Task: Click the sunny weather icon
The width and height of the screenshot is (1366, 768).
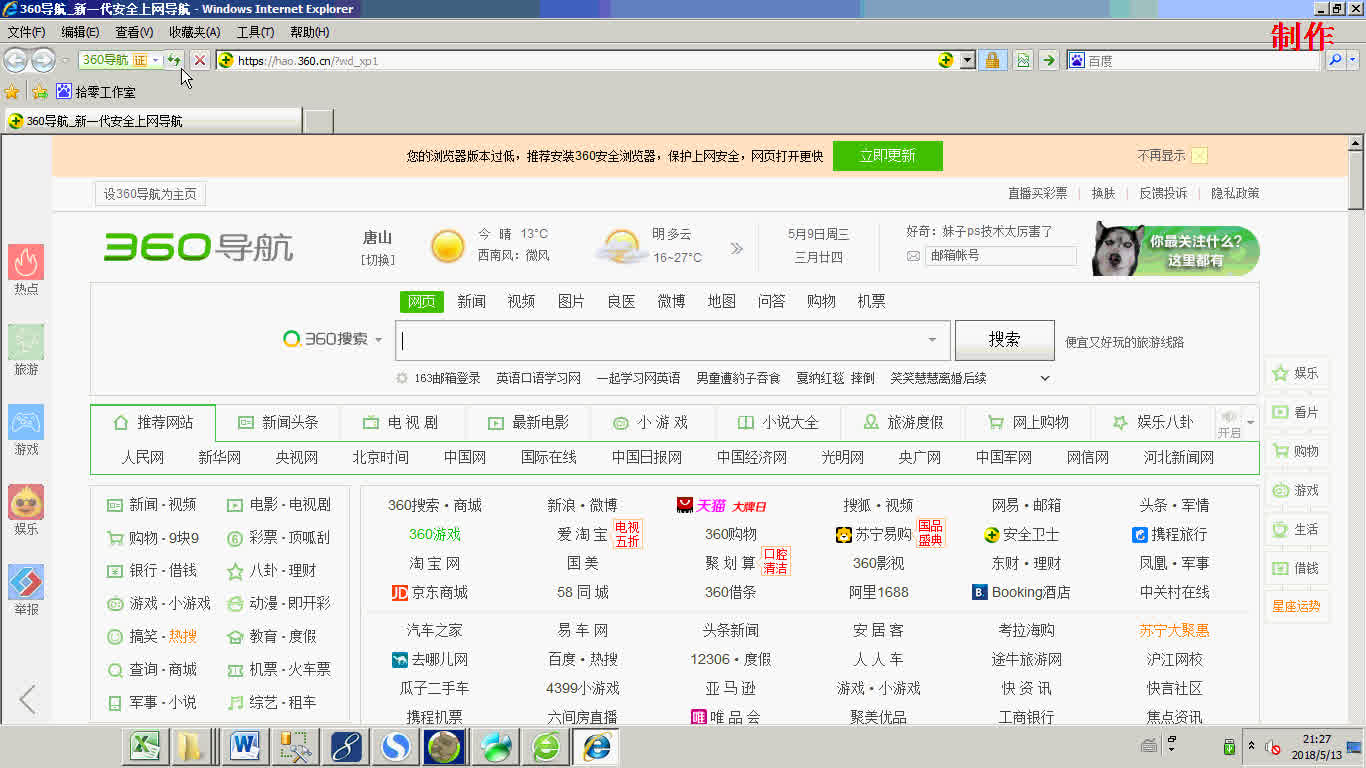Action: click(447, 246)
